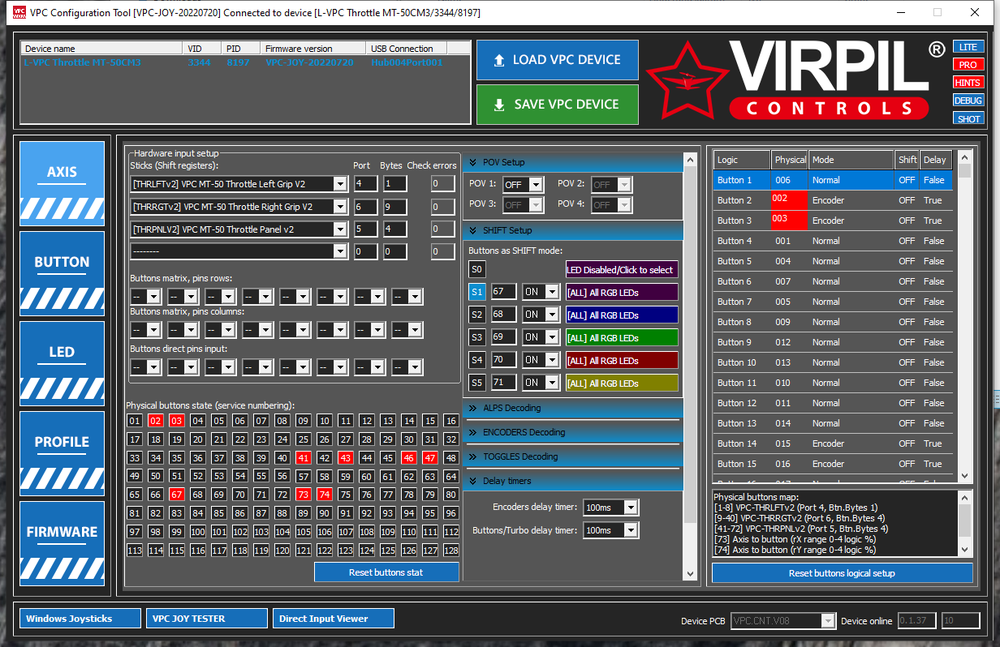Open VPC JOY TESTER

pyautogui.click(x=207, y=618)
